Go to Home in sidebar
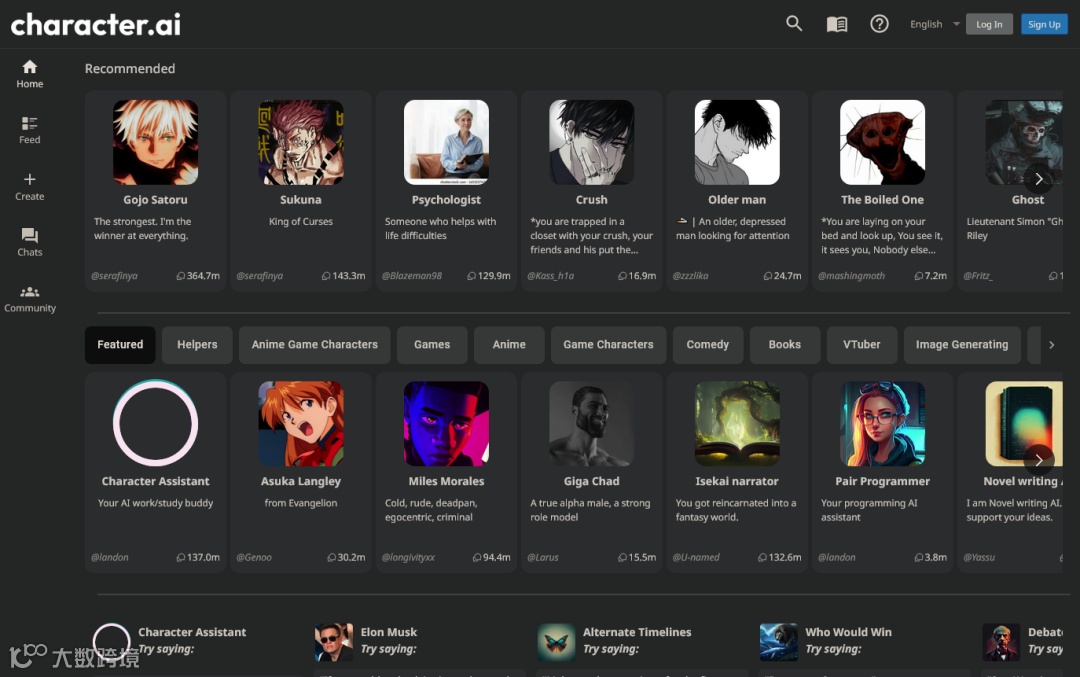1080x677 pixels. 30,74
